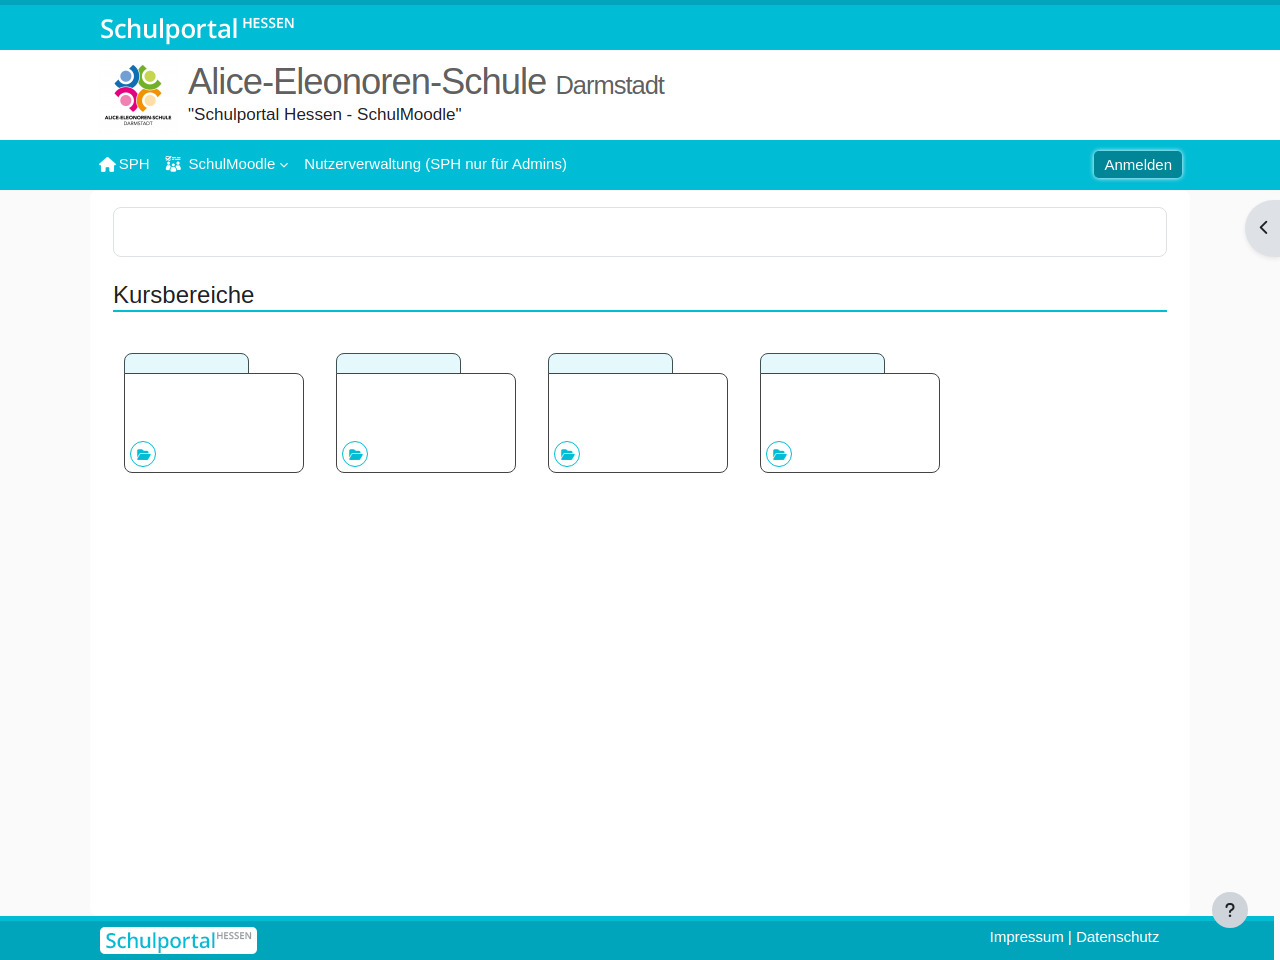The image size is (1280, 960).
Task: Click the Alice-Eleonoren-Schule Darmstadt title
Action: [x=425, y=82]
